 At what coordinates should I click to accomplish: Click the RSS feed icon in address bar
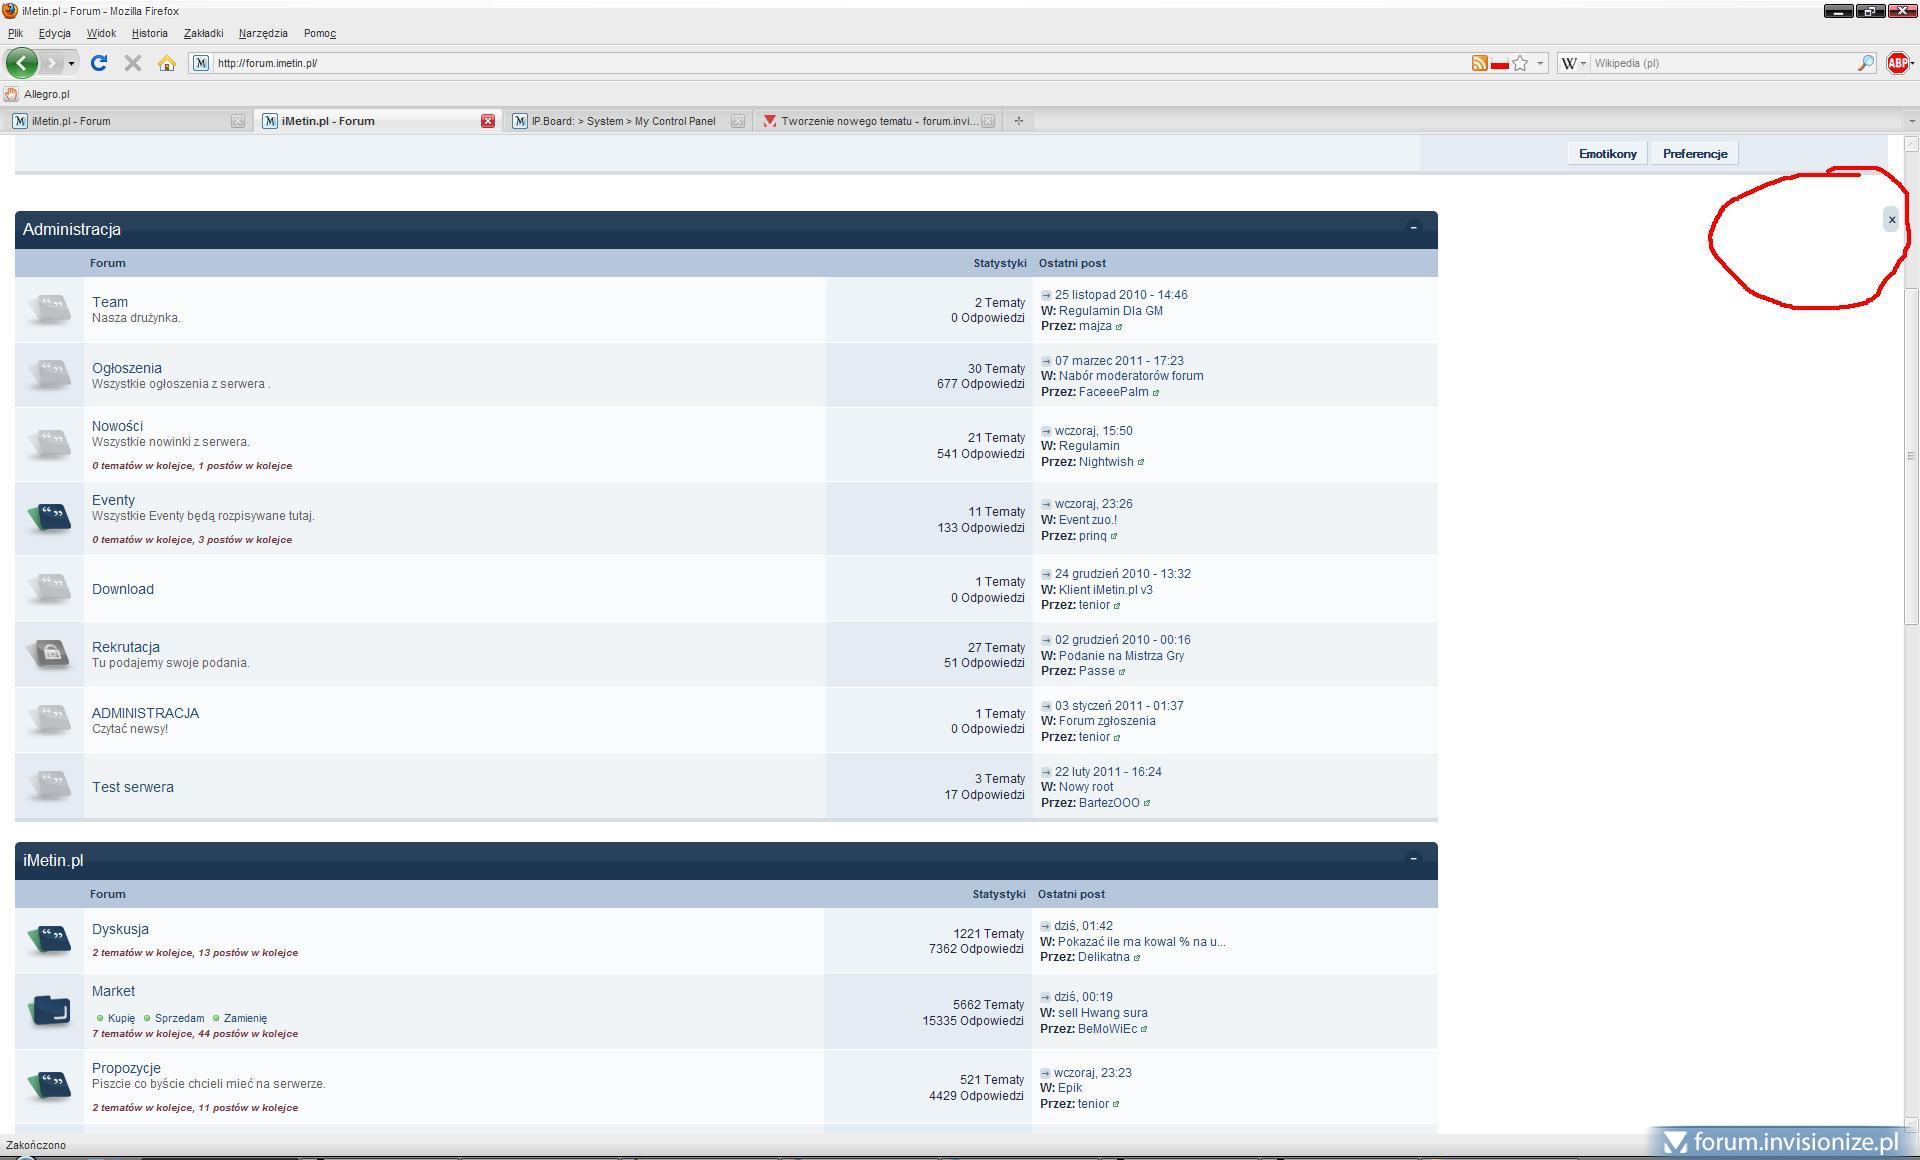pyautogui.click(x=1479, y=63)
